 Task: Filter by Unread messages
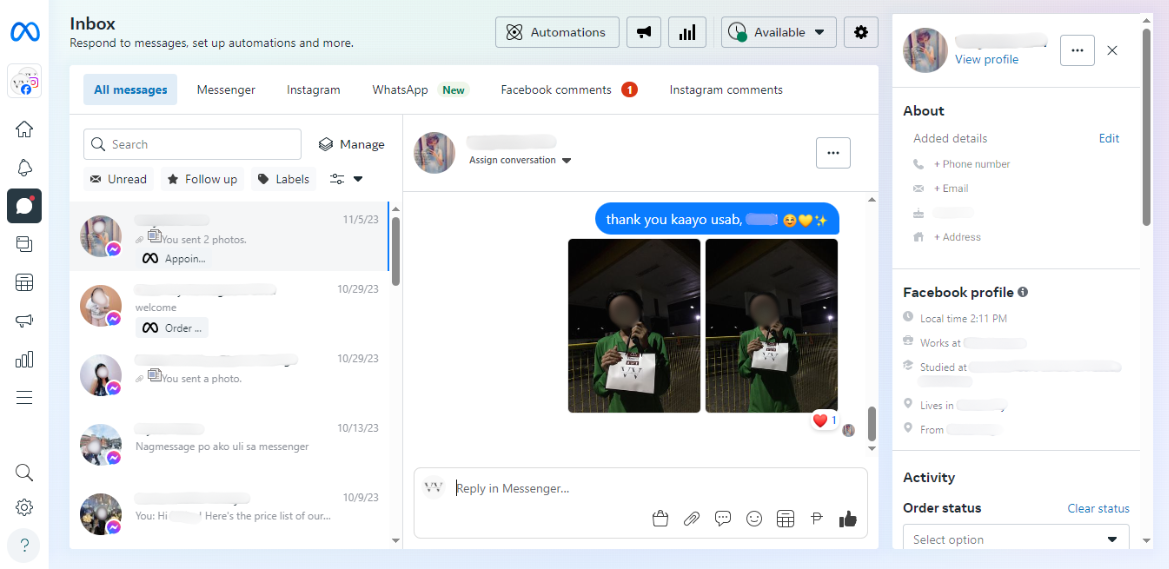coord(119,179)
